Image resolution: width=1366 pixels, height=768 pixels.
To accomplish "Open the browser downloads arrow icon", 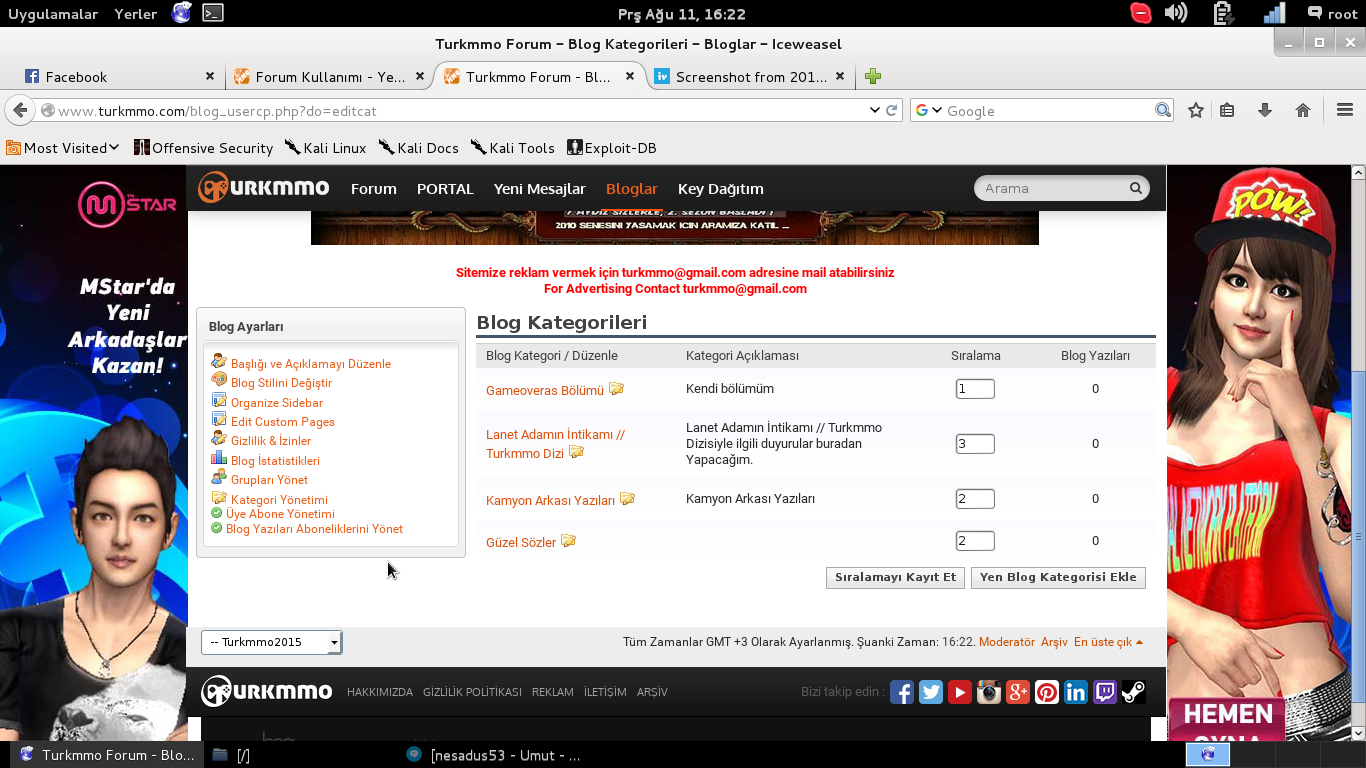I will point(1265,110).
